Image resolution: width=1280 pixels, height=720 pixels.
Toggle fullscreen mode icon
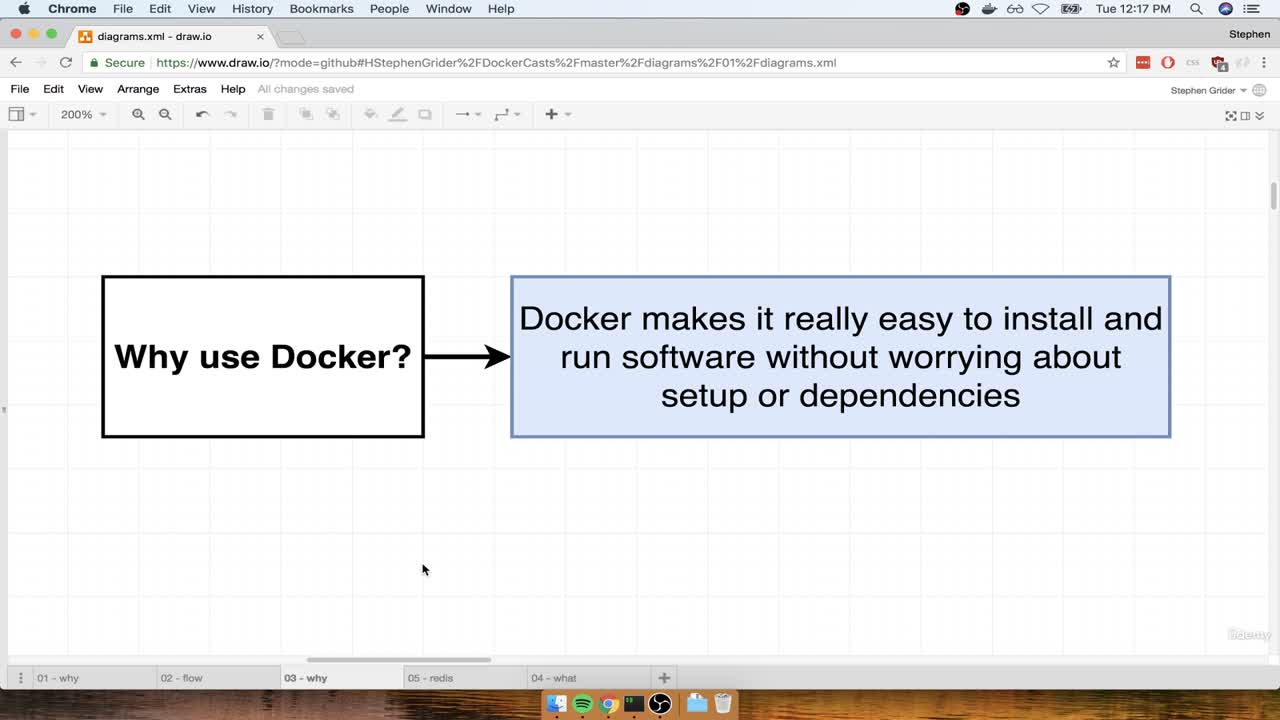(1231, 116)
